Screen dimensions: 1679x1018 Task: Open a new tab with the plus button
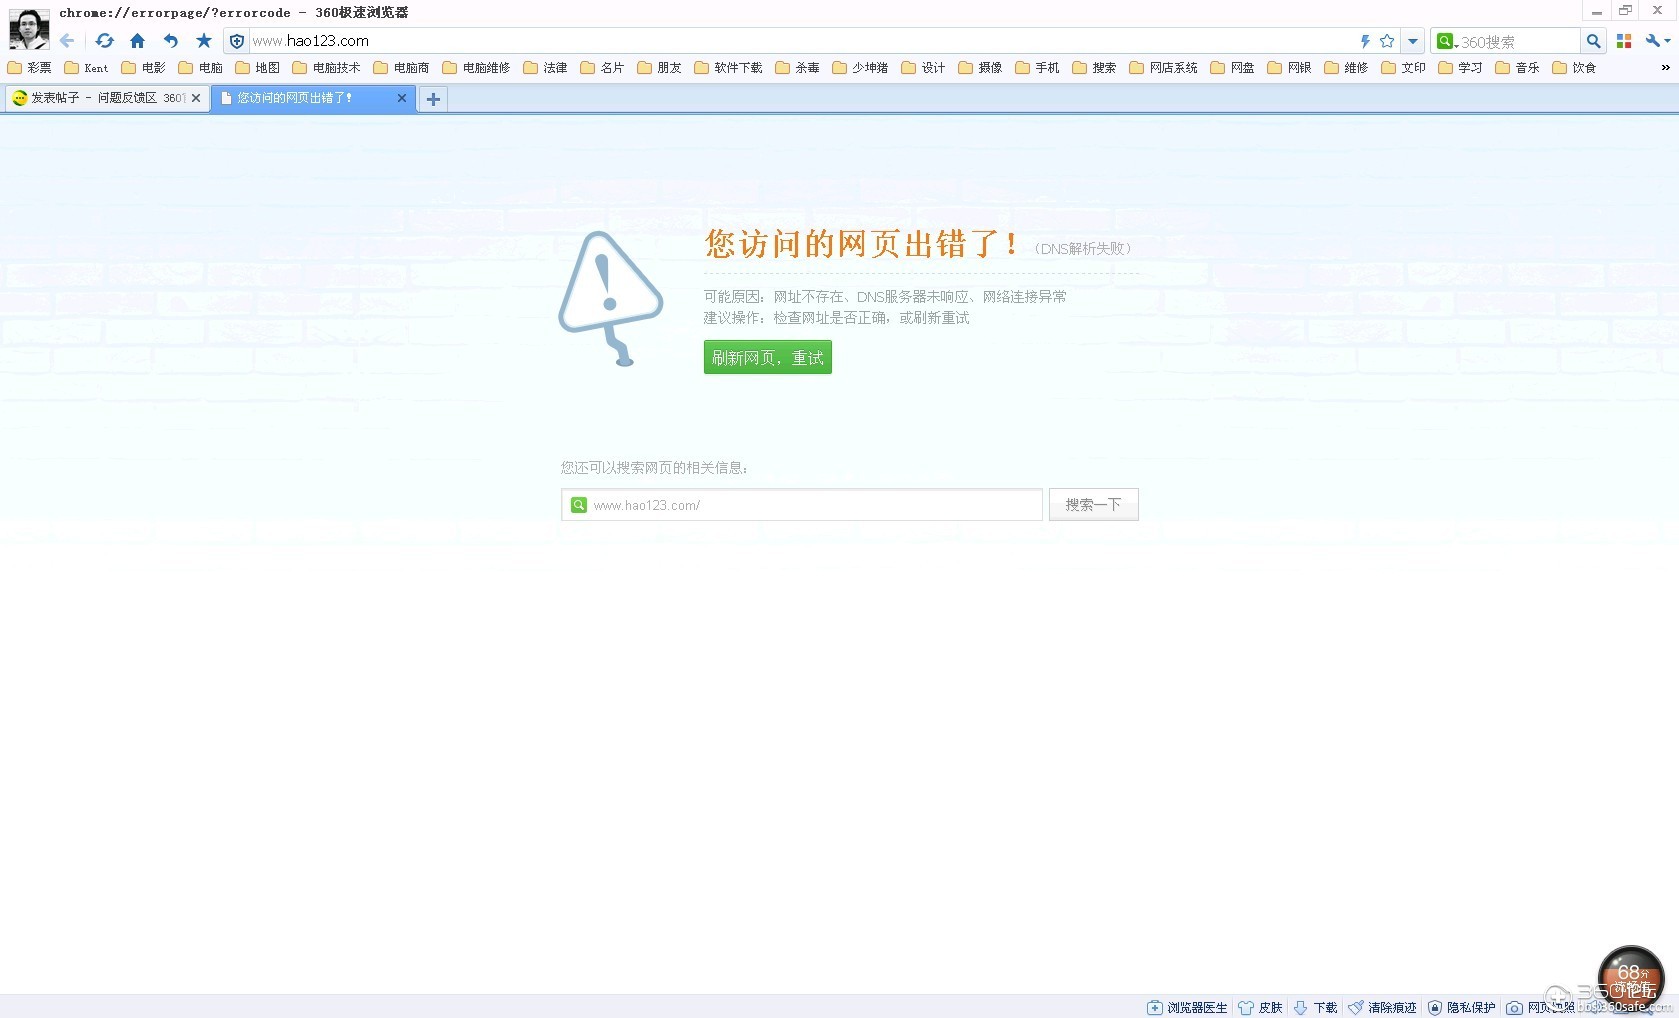pyautogui.click(x=433, y=99)
